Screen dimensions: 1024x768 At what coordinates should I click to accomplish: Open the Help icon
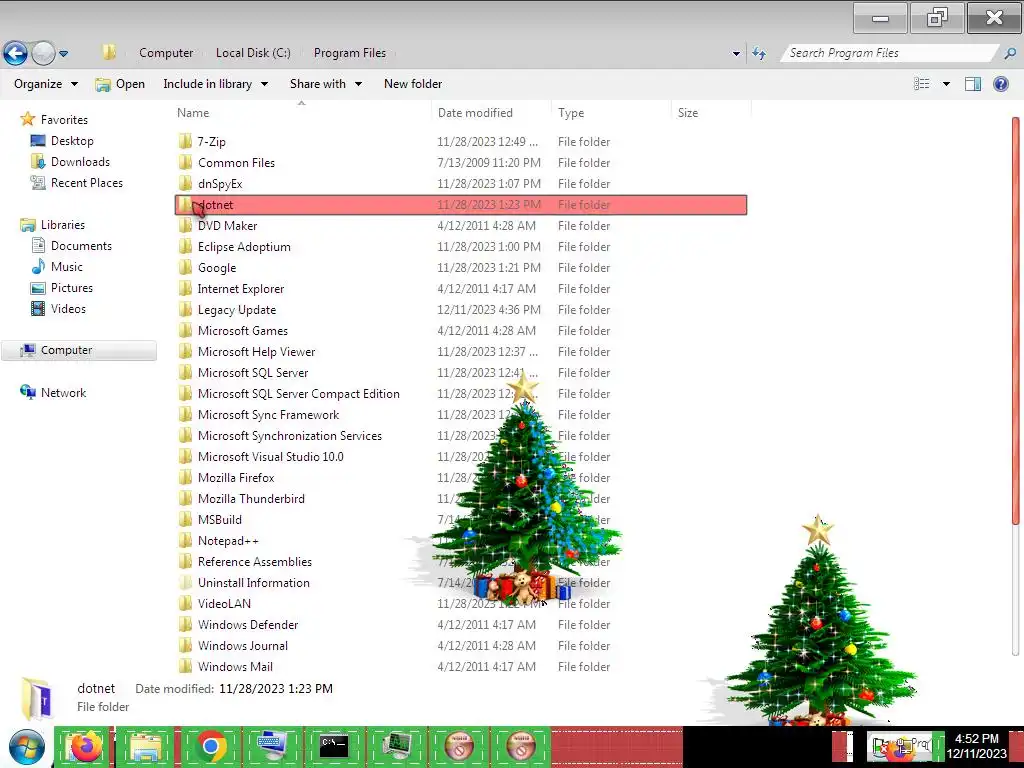tap(1000, 84)
